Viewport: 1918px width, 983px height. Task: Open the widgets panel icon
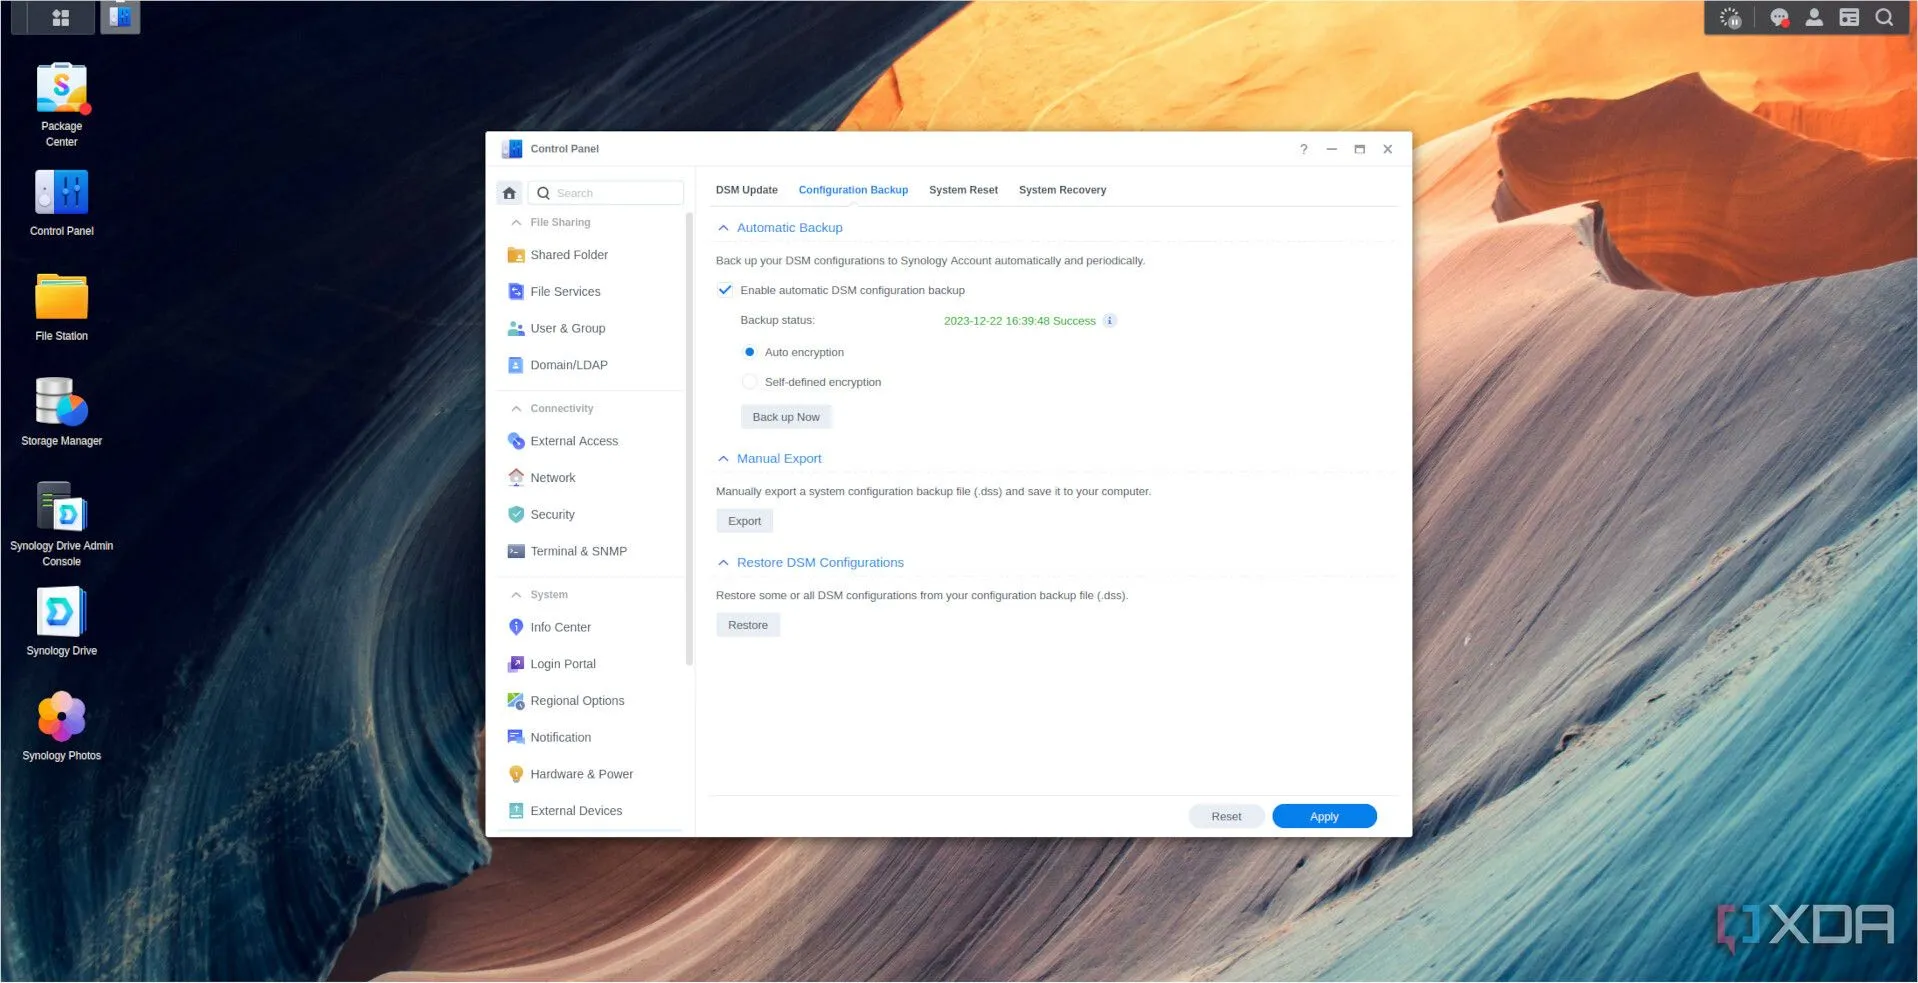pyautogui.click(x=1849, y=18)
